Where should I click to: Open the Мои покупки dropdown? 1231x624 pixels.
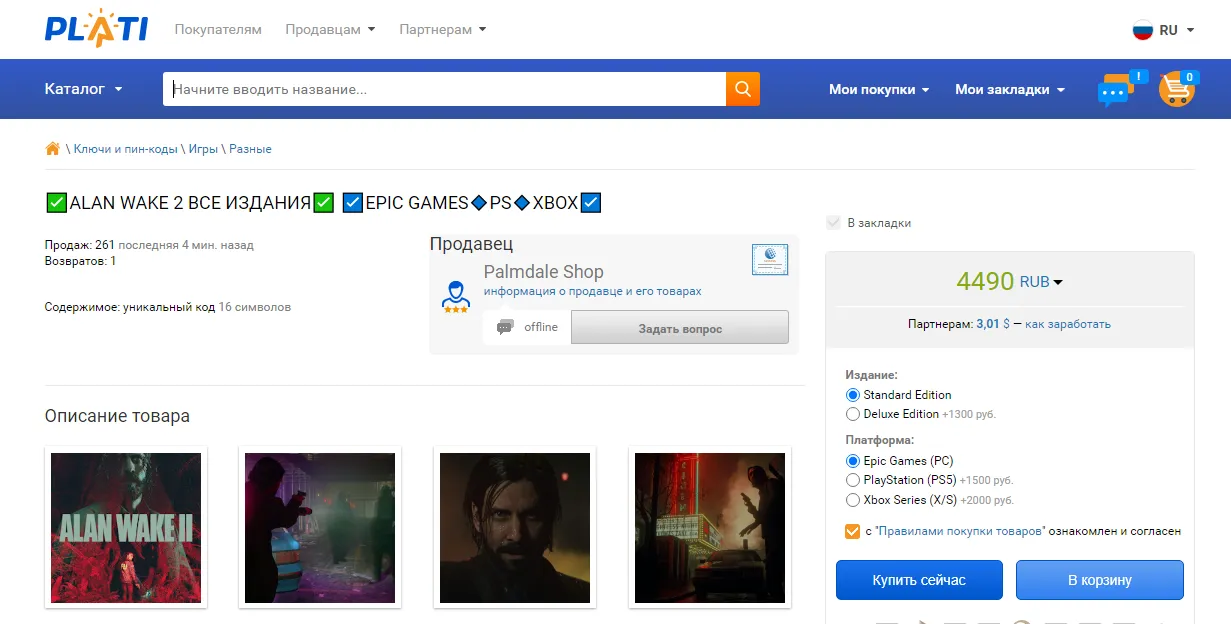tap(879, 89)
